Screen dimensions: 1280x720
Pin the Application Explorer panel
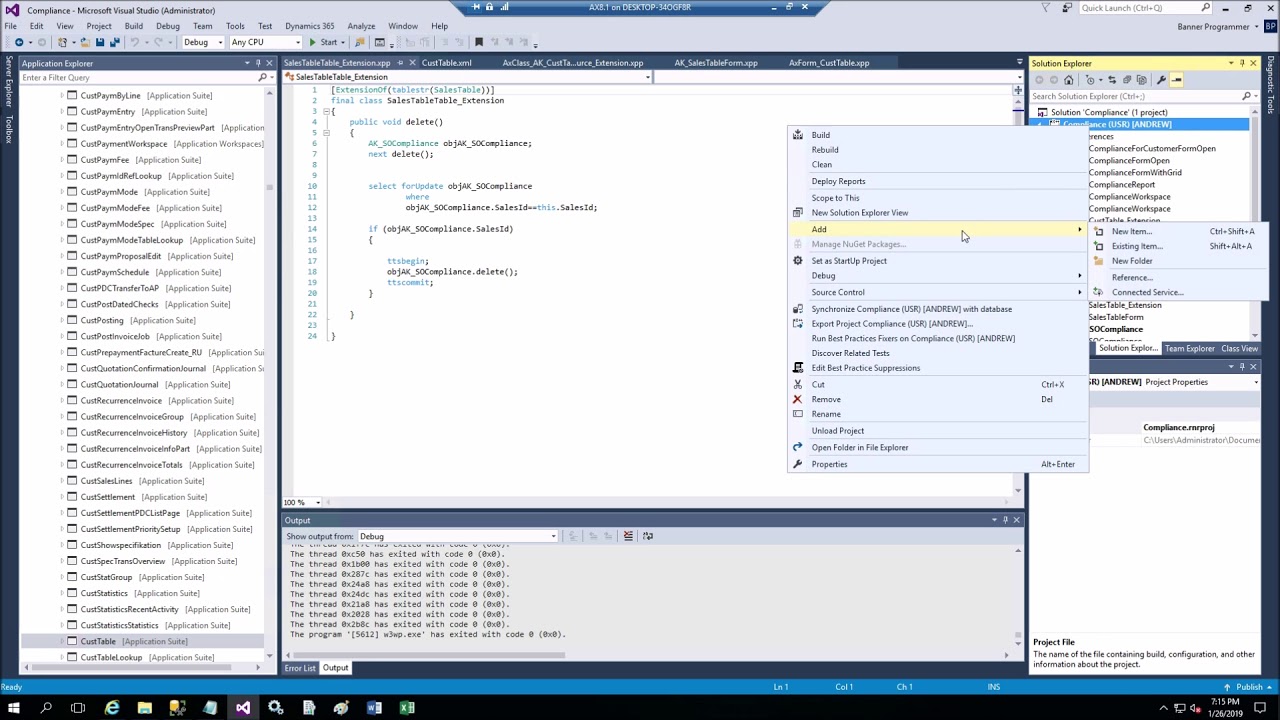tap(260, 63)
